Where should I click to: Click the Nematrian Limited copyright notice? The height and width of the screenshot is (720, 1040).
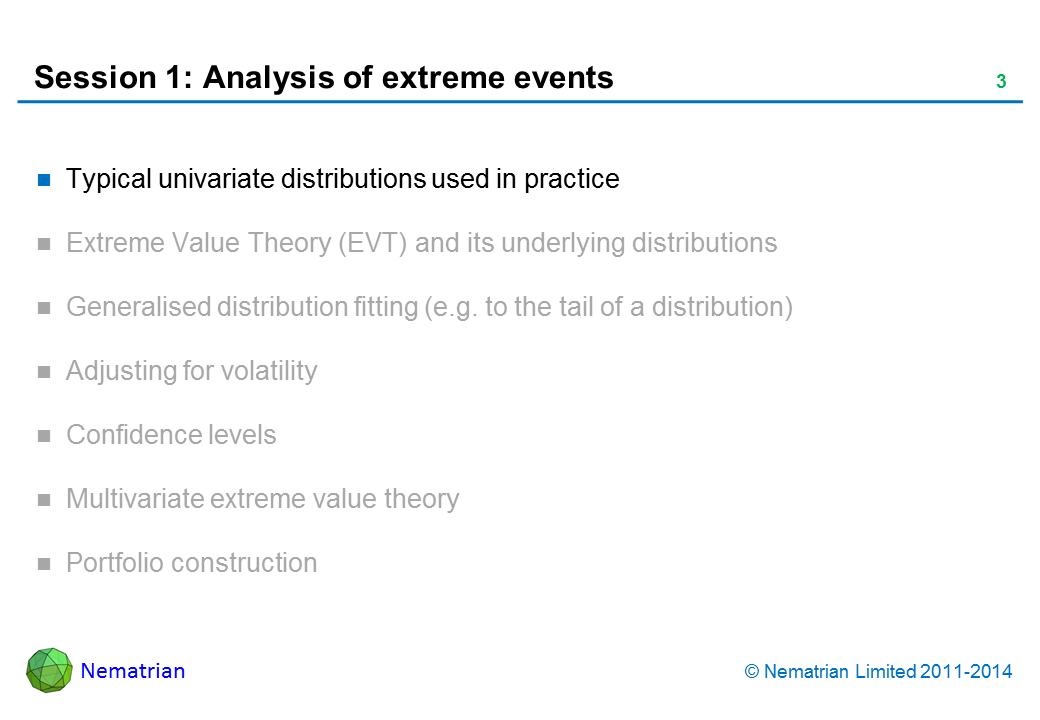coord(879,672)
